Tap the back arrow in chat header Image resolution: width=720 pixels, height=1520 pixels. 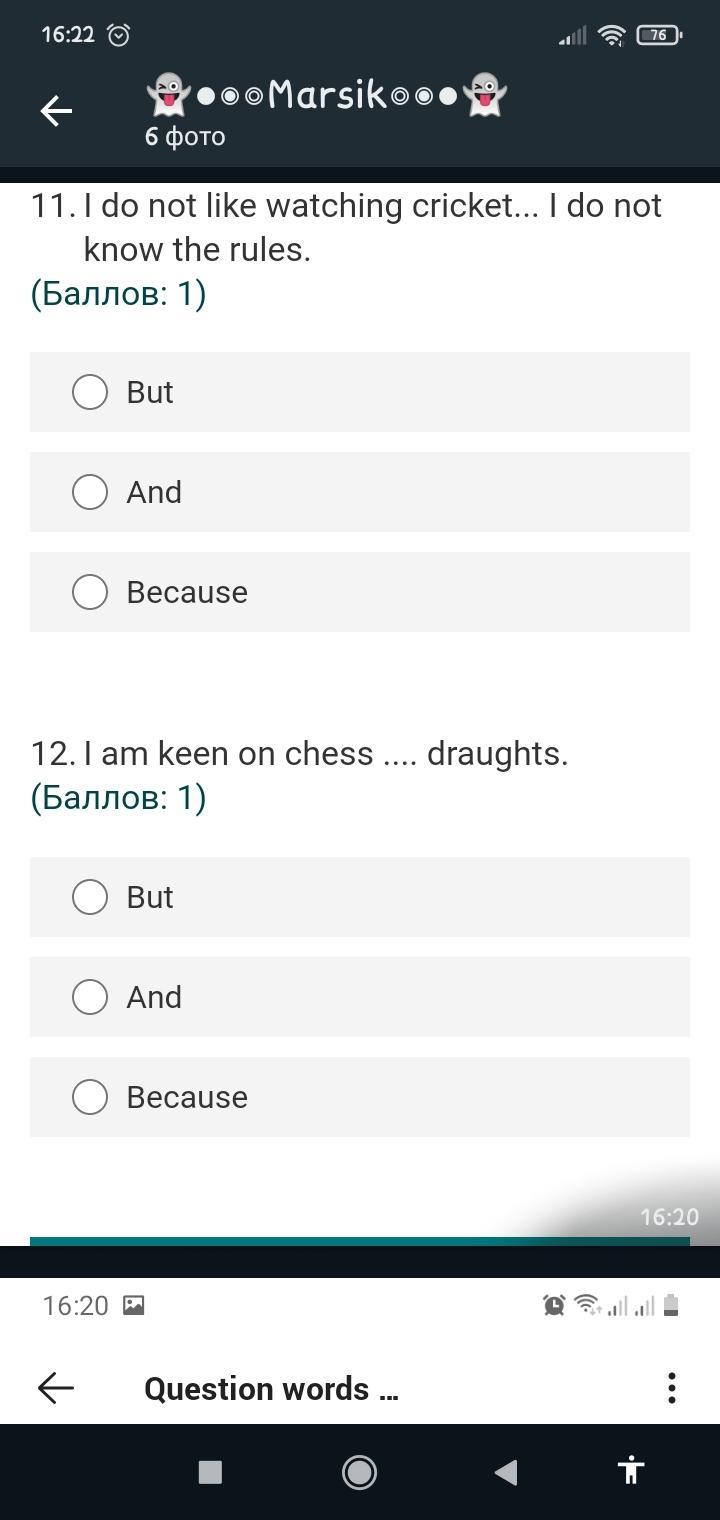point(56,111)
